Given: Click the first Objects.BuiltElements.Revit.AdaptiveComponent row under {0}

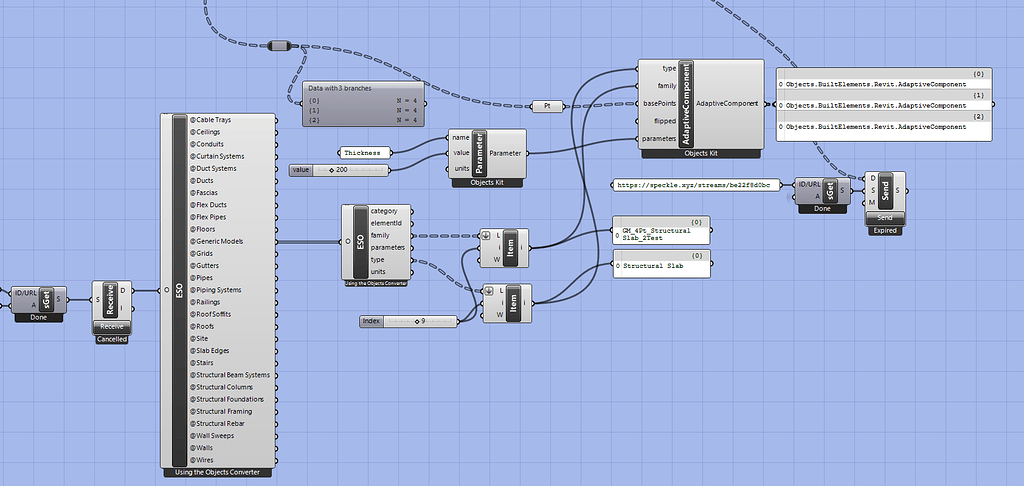Looking at the screenshot, I should pyautogui.click(x=876, y=85).
